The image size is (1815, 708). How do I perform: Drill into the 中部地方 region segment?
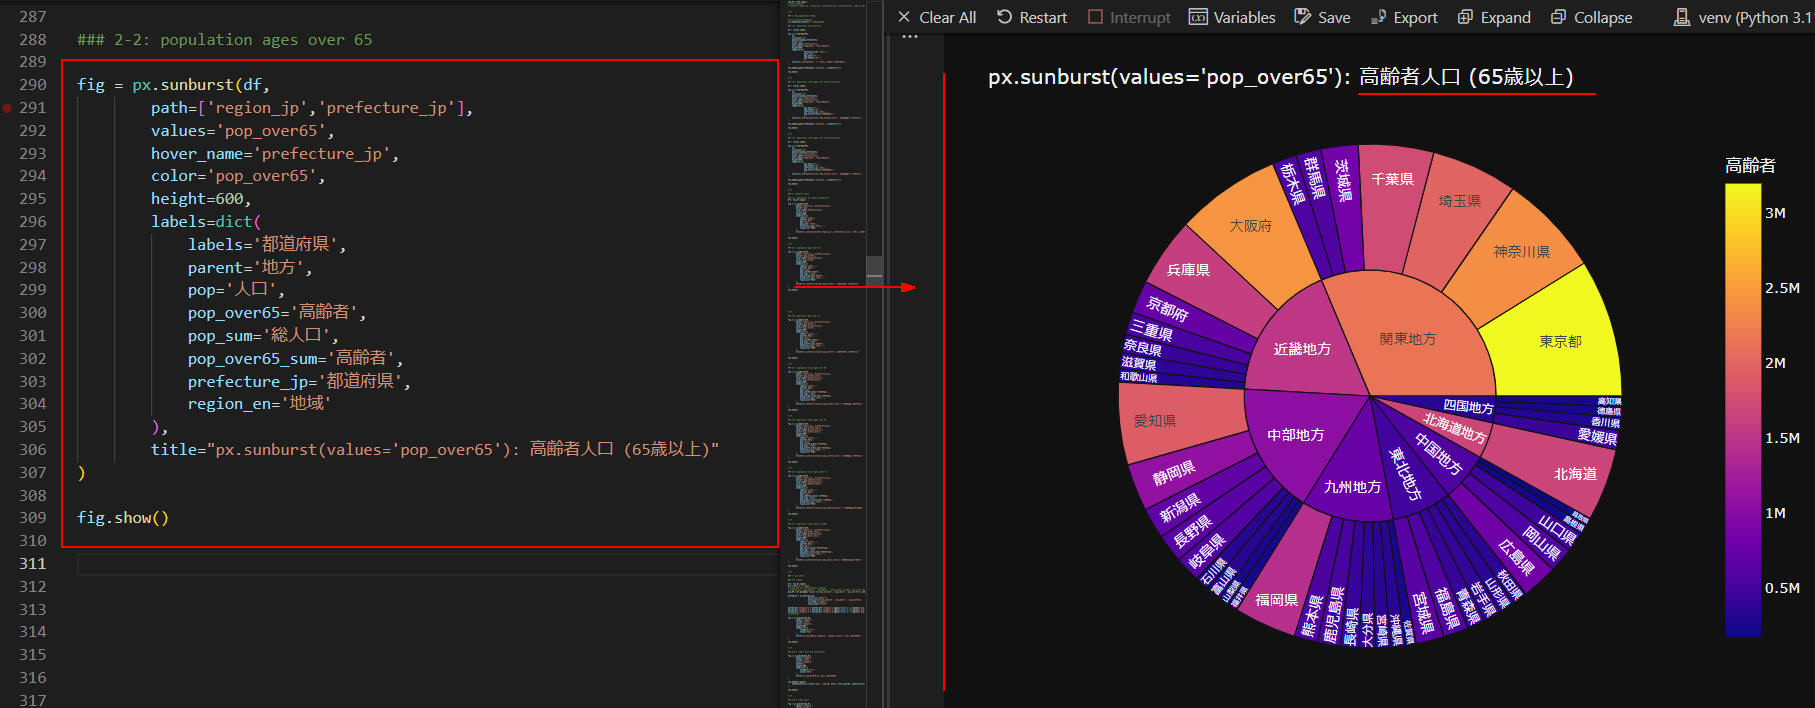coord(1295,435)
